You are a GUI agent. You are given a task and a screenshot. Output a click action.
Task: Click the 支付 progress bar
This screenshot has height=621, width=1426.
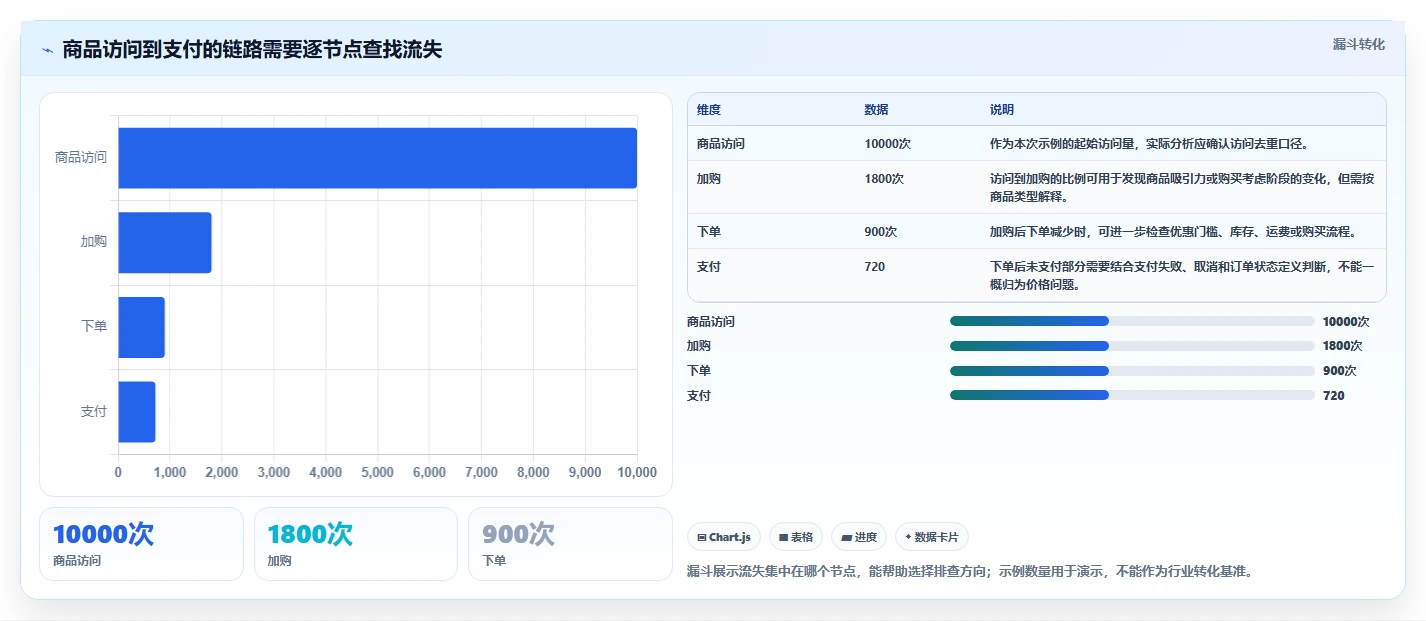point(1132,395)
